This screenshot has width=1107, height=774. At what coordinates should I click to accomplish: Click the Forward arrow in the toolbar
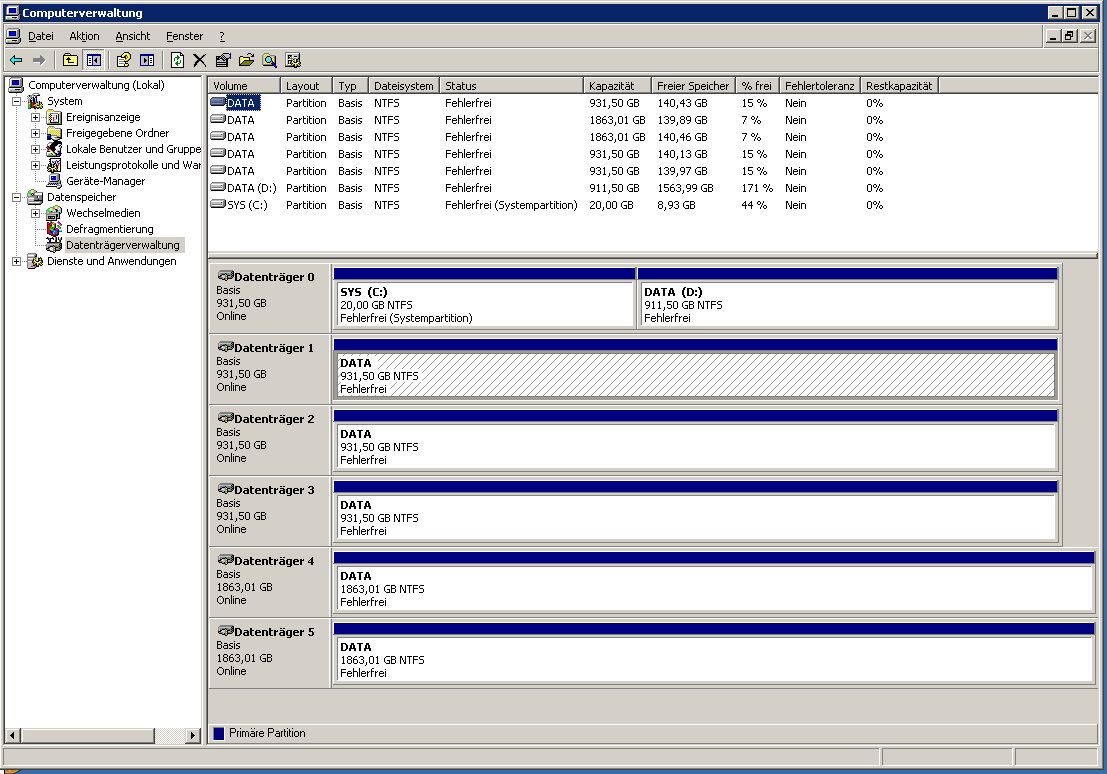(39, 61)
